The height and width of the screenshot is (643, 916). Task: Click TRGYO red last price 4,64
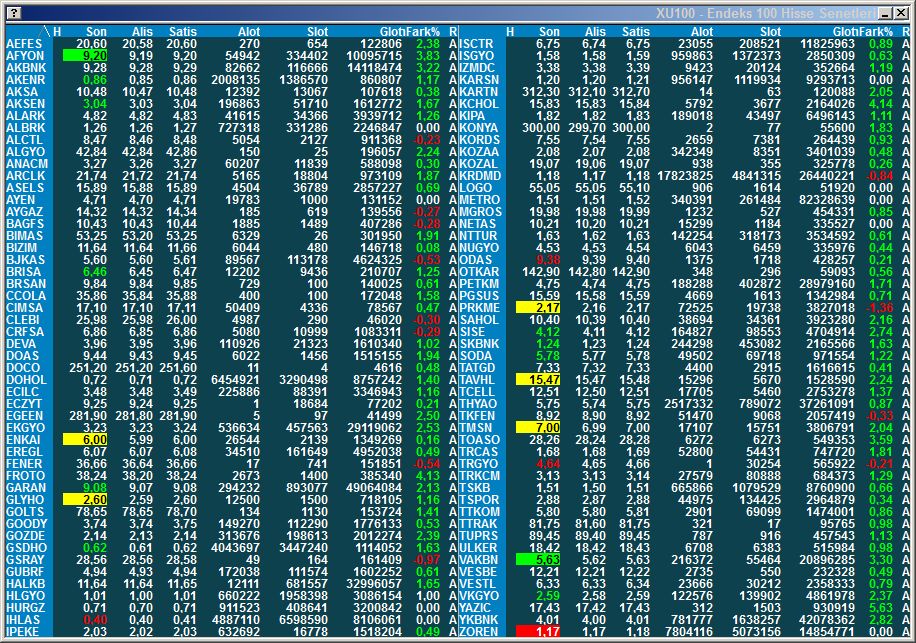point(548,464)
